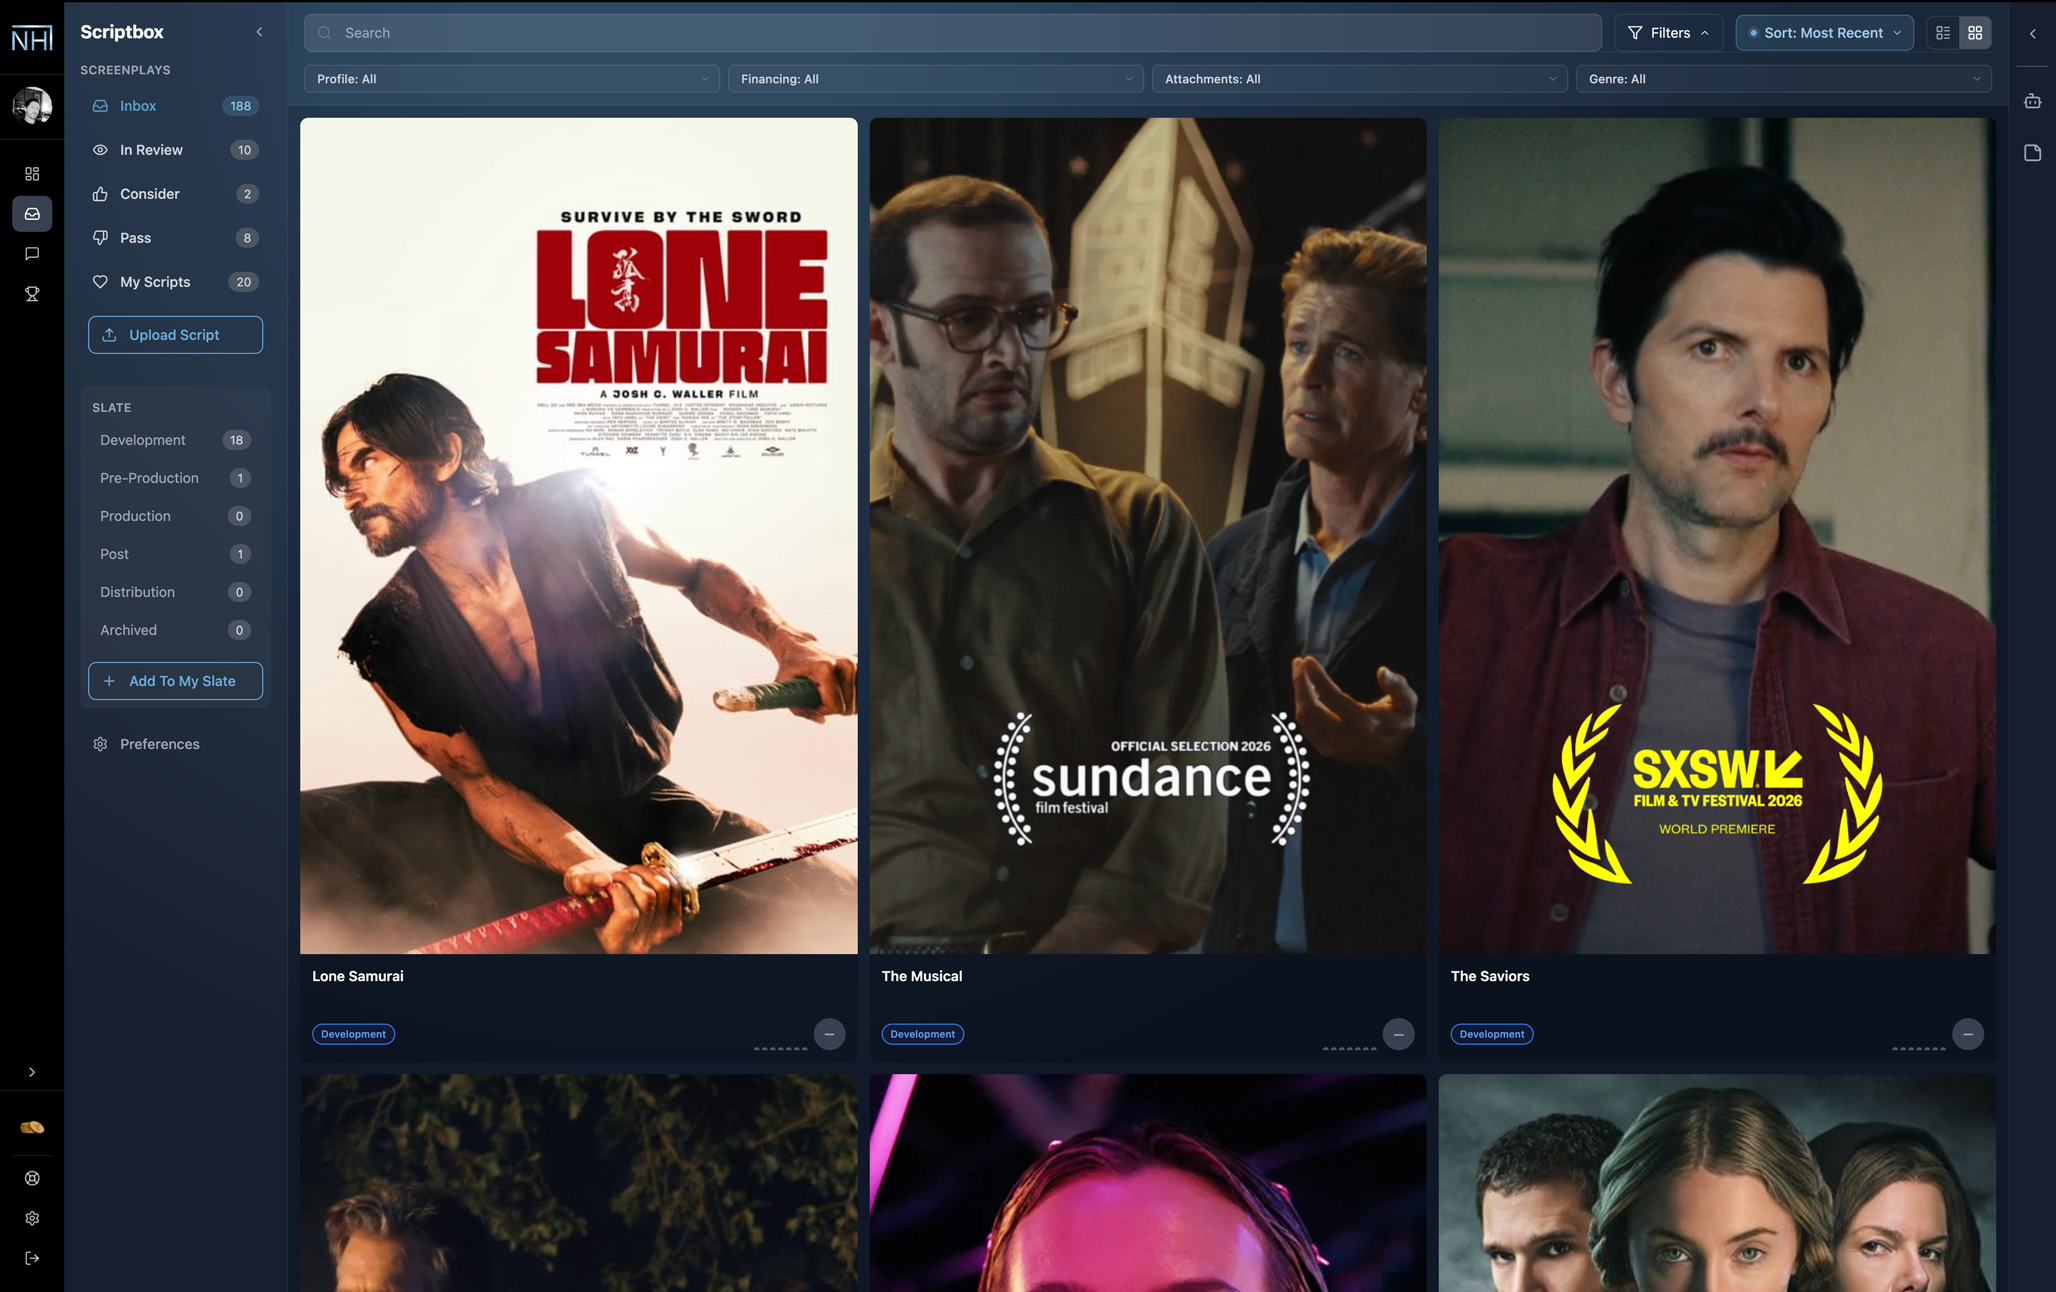Select Distribution slate stage
Screen dimensions: 2056x1292
(175, 592)
